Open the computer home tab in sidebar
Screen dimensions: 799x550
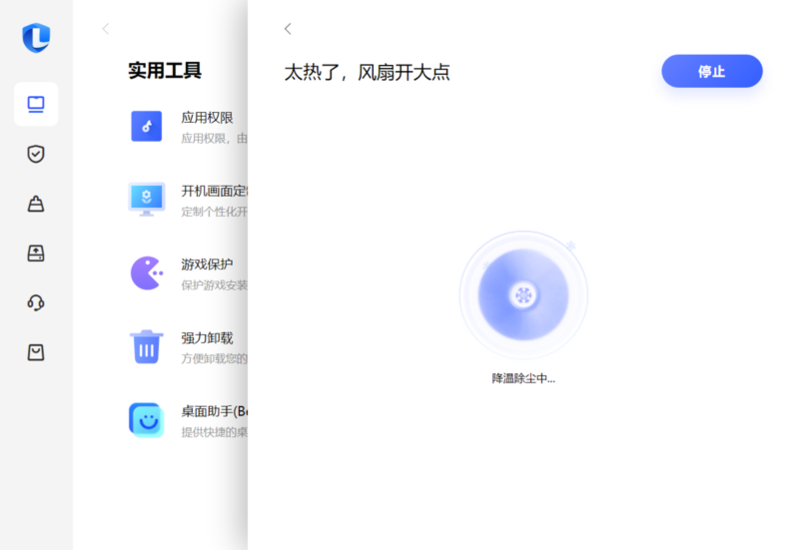36,104
